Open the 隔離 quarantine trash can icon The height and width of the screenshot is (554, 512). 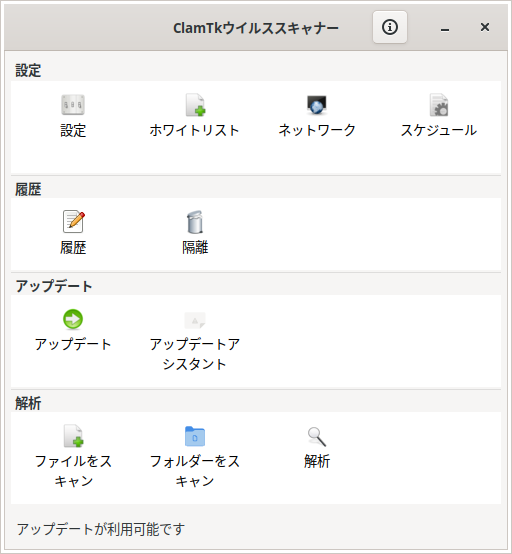pyautogui.click(x=195, y=222)
